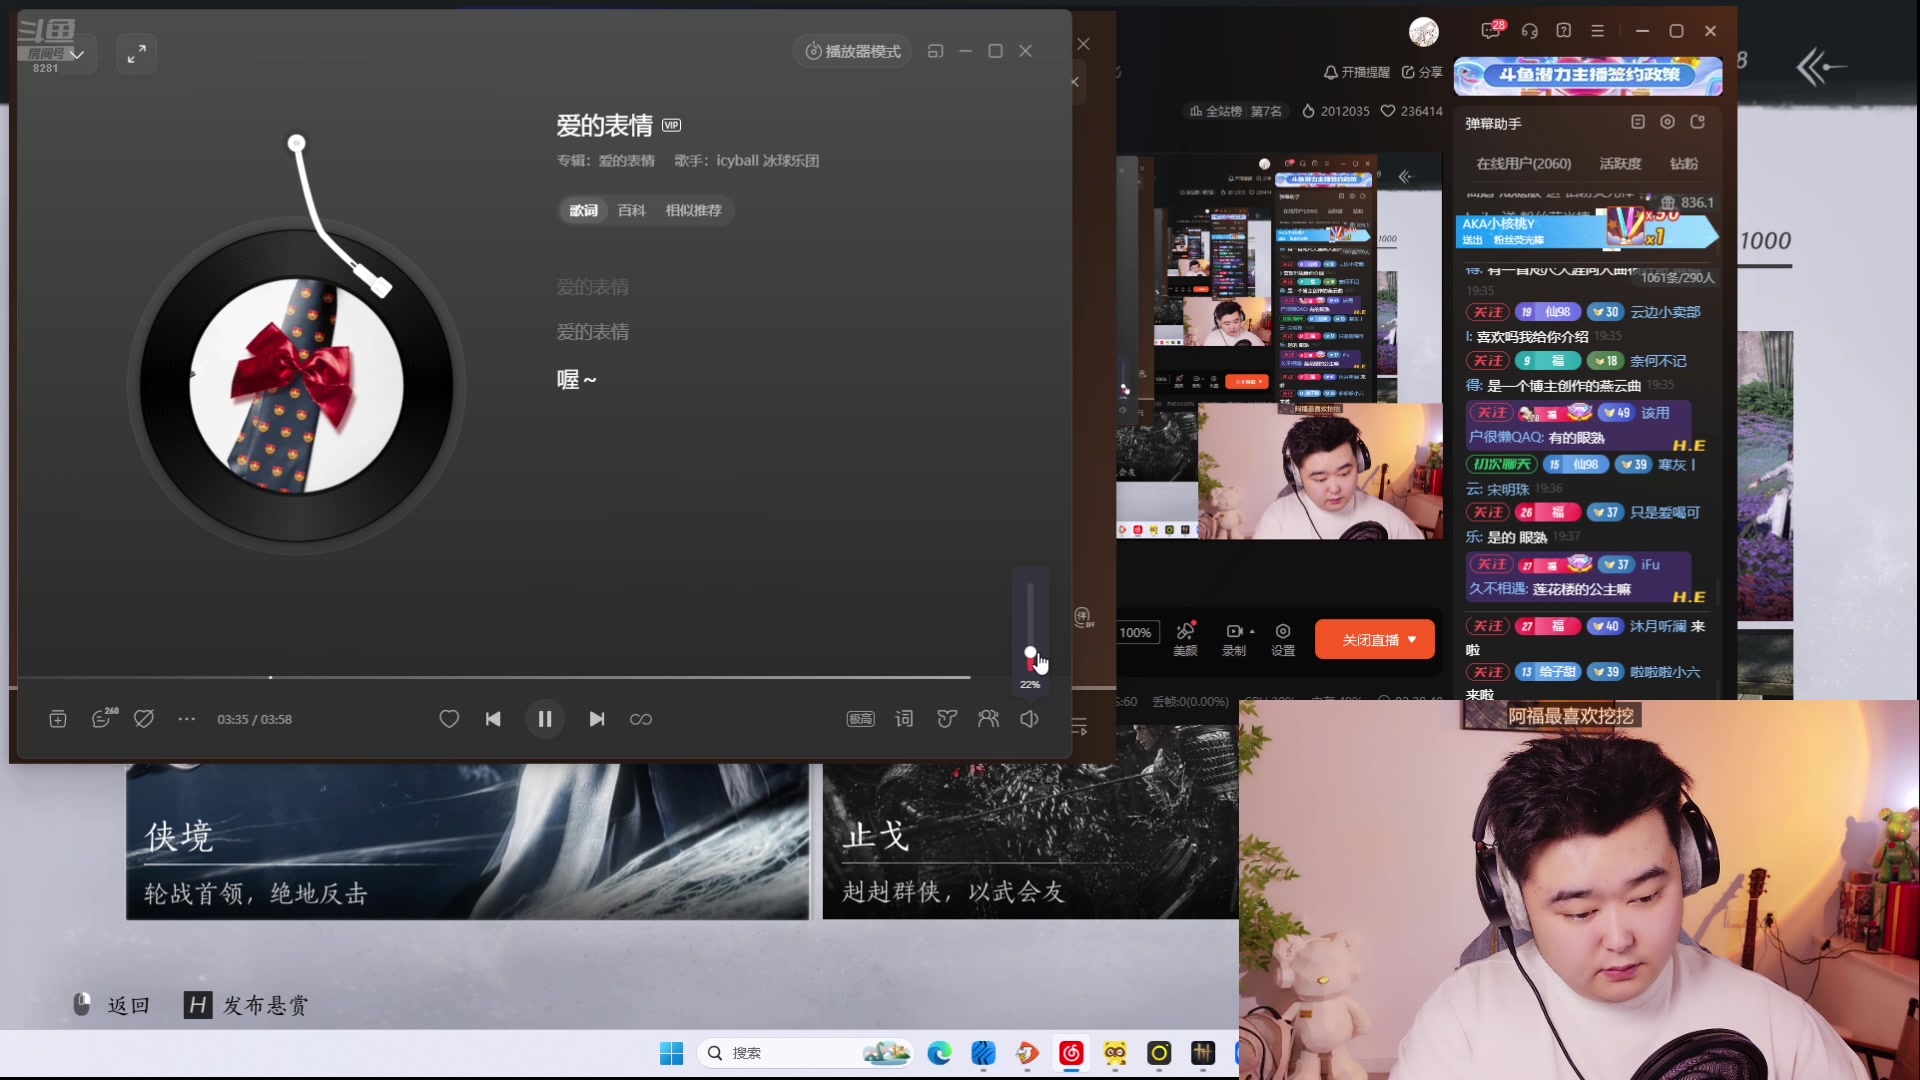The image size is (1920, 1080).
Task: Expand the 关闭直播 dropdown arrow
Action: click(x=1411, y=639)
